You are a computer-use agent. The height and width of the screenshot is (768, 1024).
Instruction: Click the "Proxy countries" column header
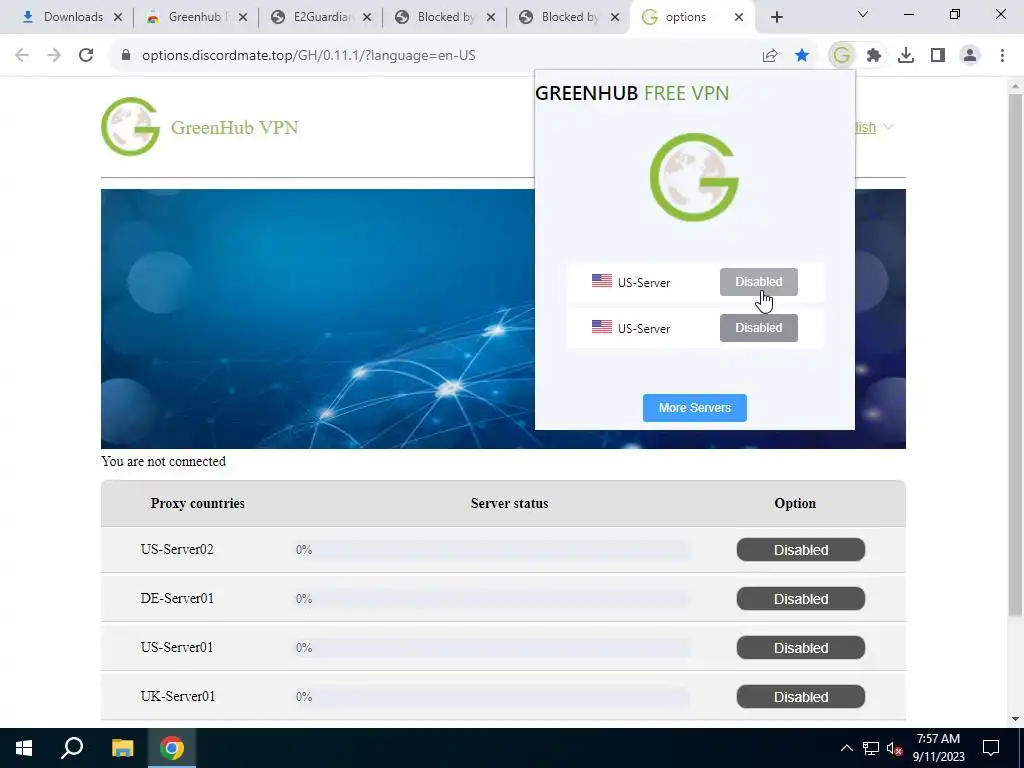(x=197, y=504)
